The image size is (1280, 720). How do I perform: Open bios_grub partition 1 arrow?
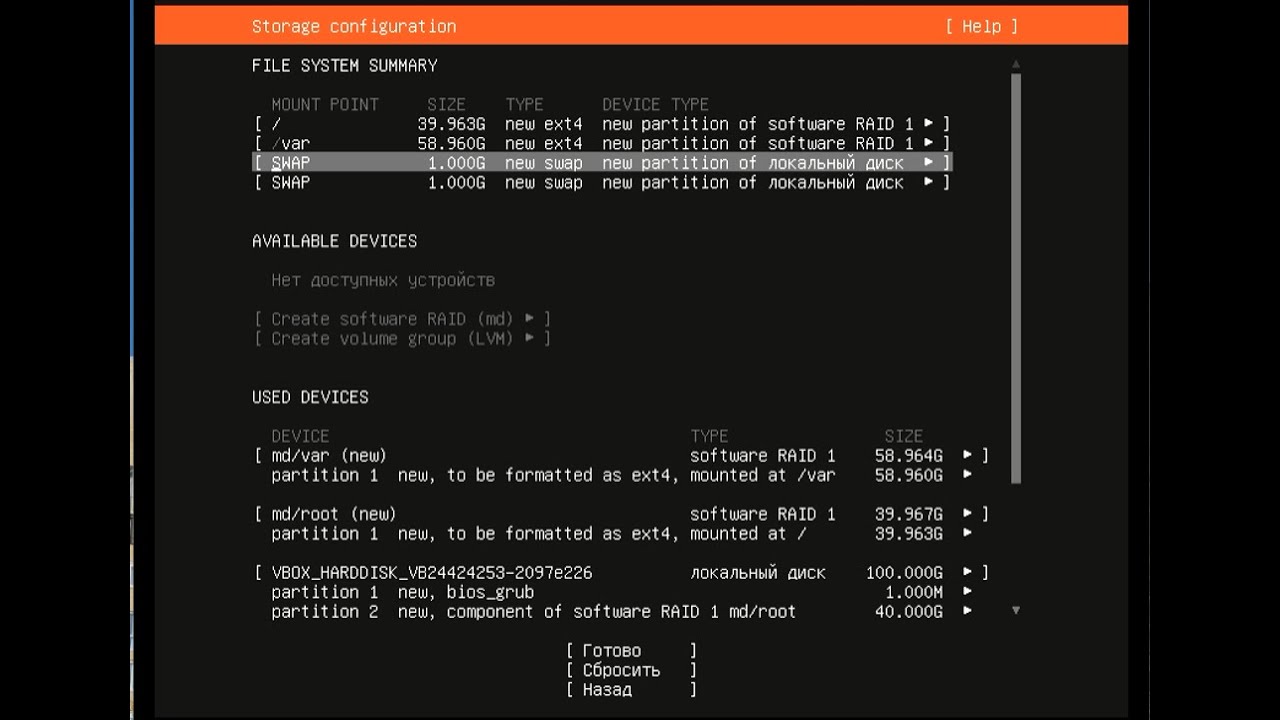point(967,592)
